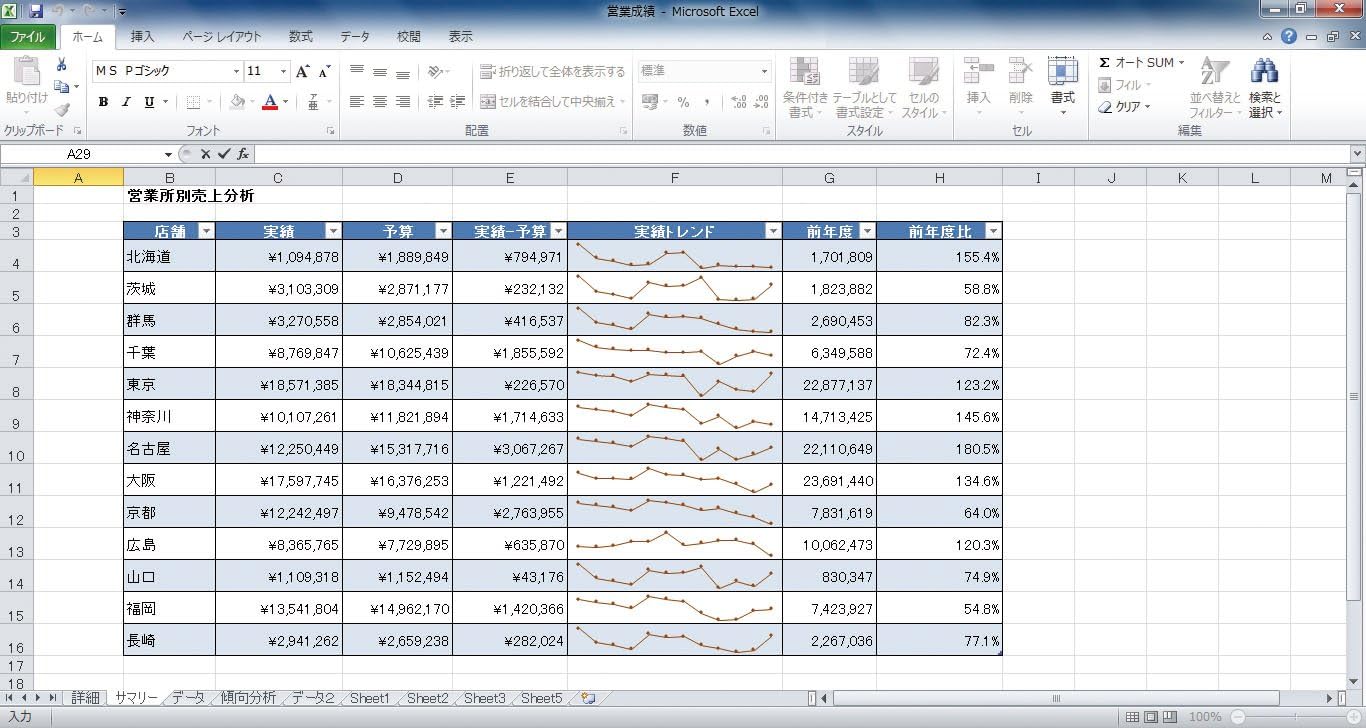Select the 傾向分析 sheet tab
Screen dimensions: 1366x728
coord(248,698)
